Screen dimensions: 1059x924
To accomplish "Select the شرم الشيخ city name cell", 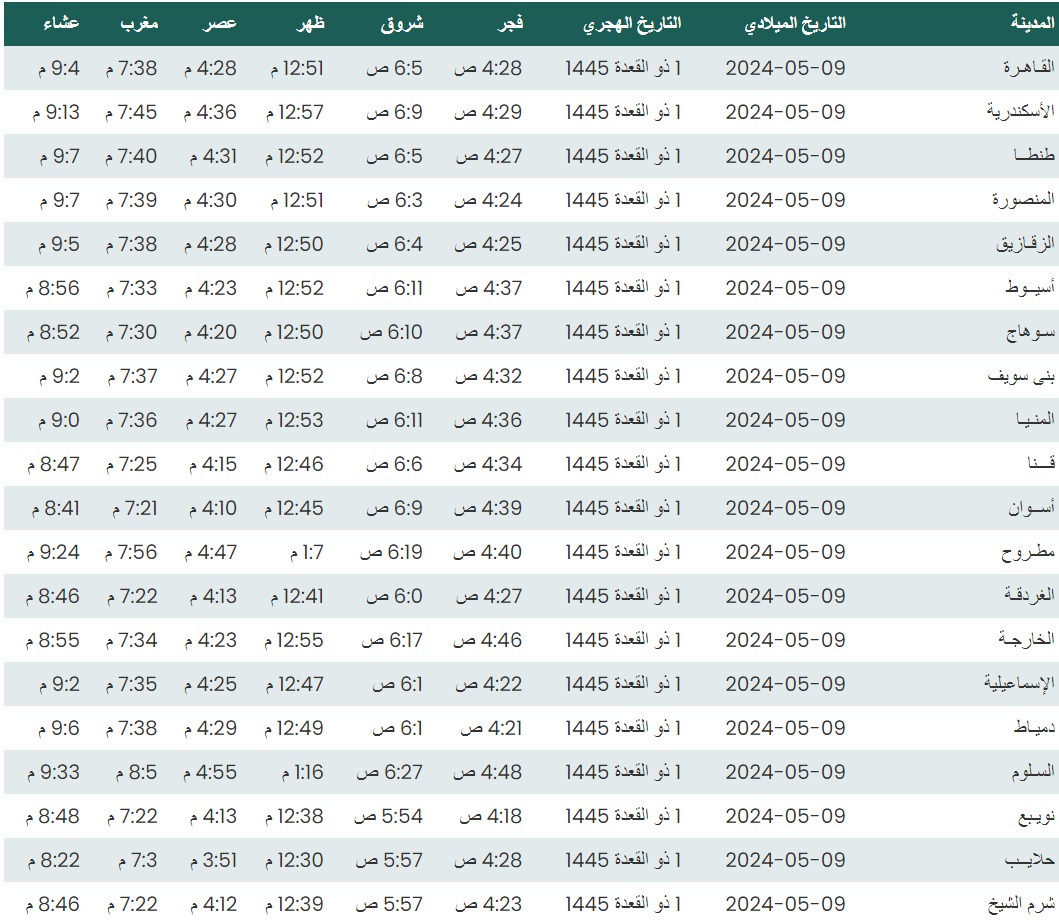I will click(x=1020, y=904).
